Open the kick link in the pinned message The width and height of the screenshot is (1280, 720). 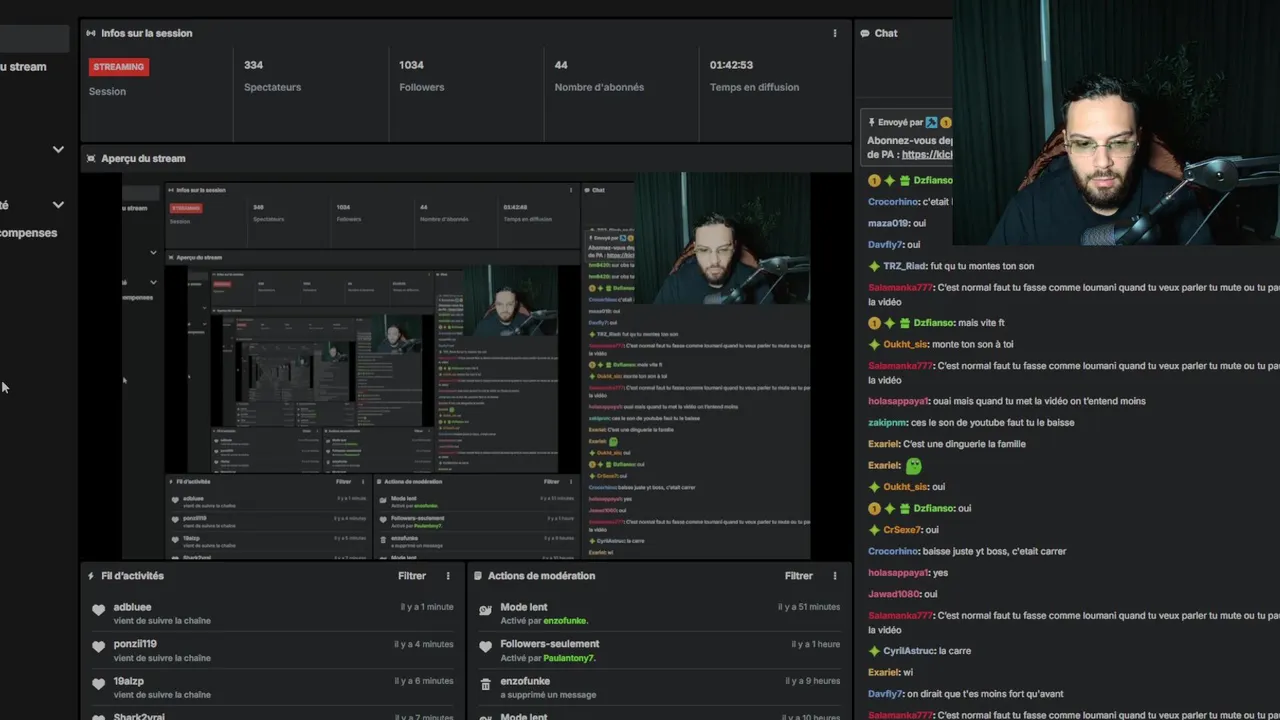pos(926,155)
